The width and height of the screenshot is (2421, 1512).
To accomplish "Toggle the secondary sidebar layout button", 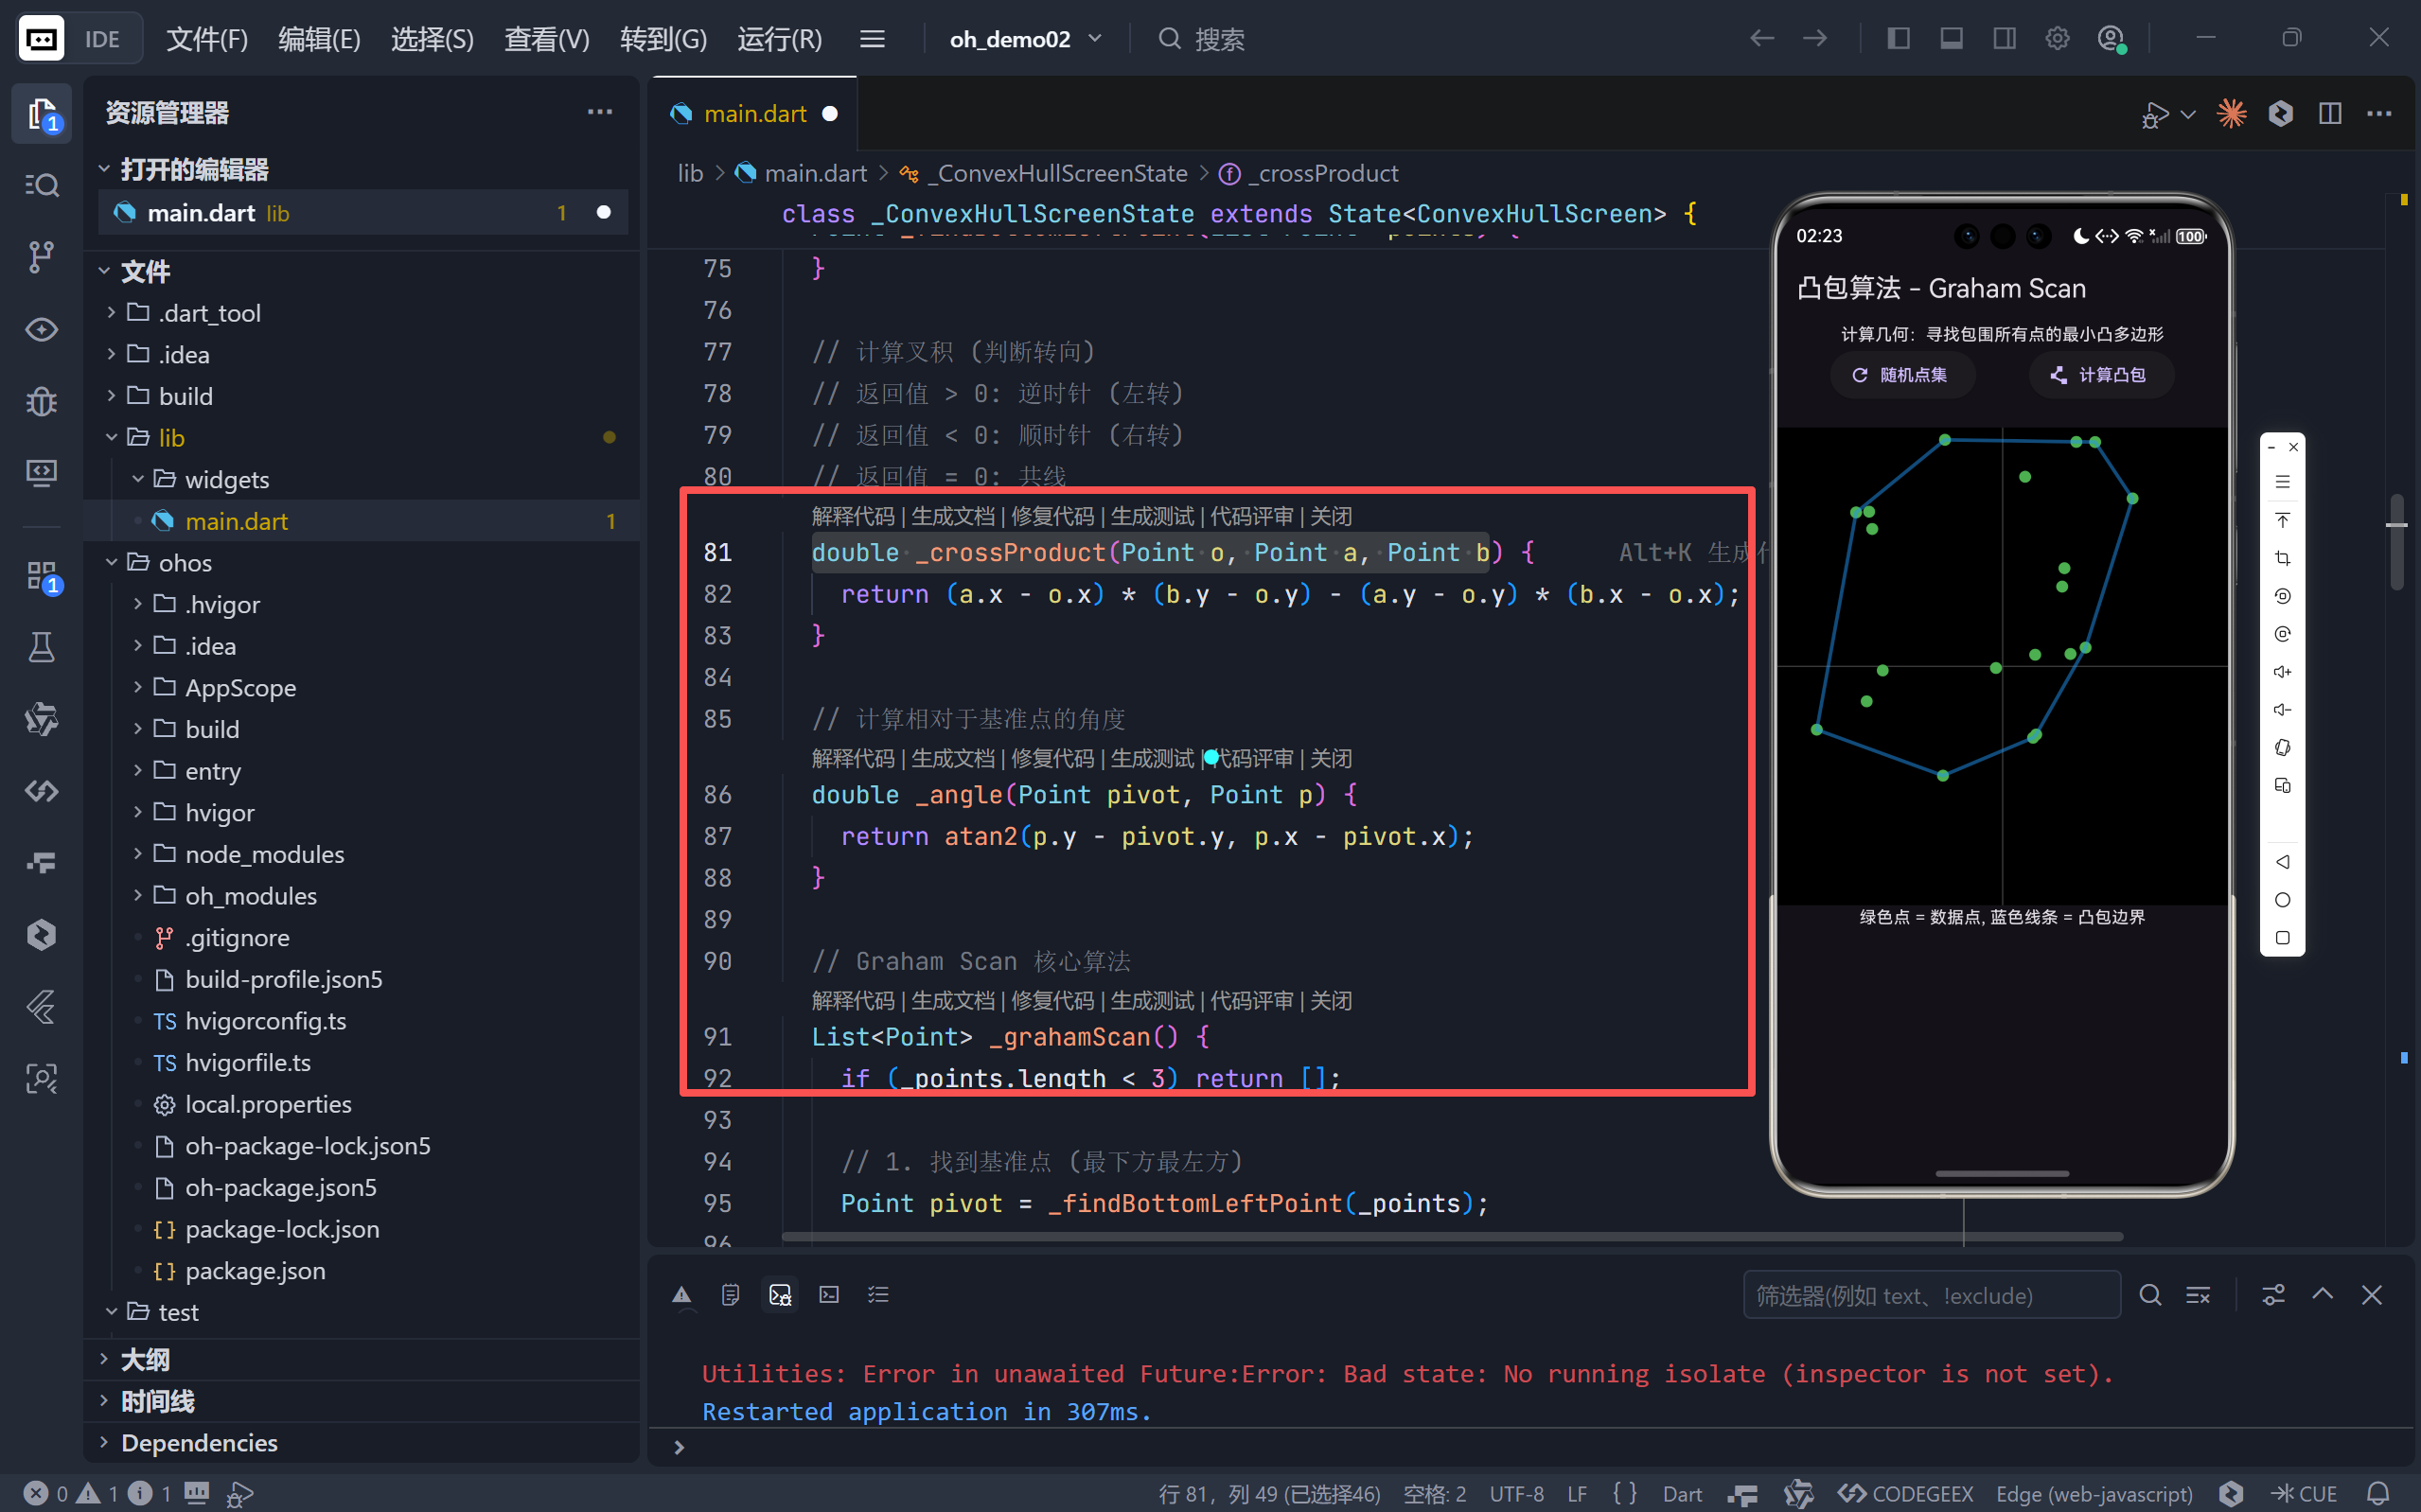I will tap(2004, 39).
